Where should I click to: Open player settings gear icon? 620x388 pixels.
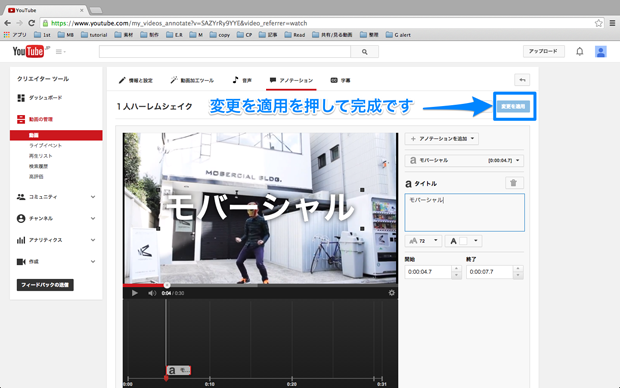[391, 293]
